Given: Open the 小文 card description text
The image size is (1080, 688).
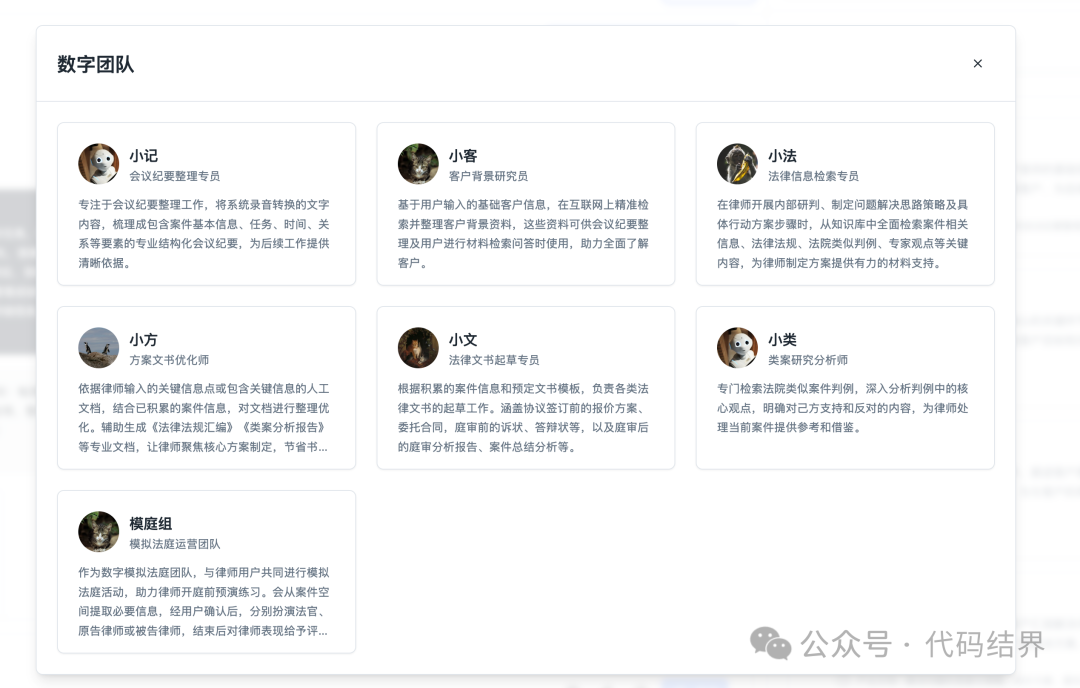Looking at the screenshot, I should (523, 418).
